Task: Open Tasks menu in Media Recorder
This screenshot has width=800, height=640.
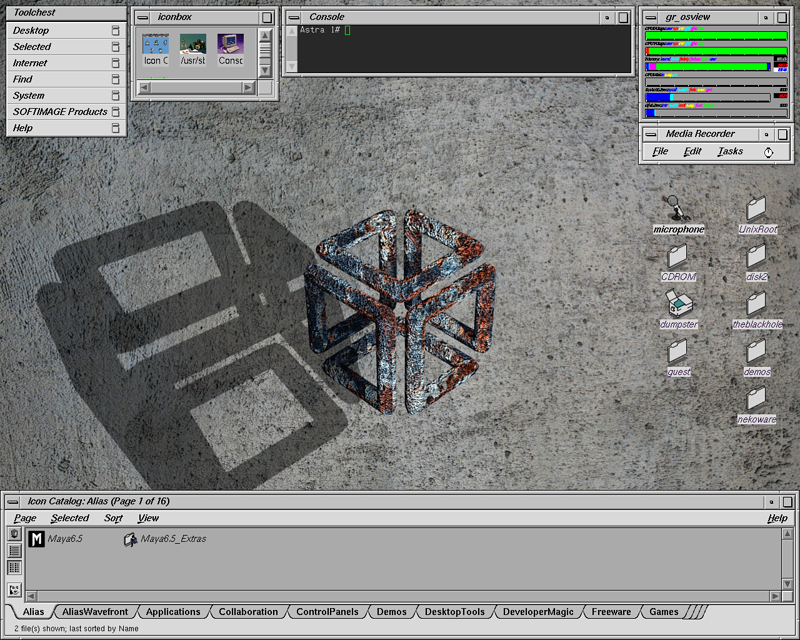Action: tap(730, 152)
